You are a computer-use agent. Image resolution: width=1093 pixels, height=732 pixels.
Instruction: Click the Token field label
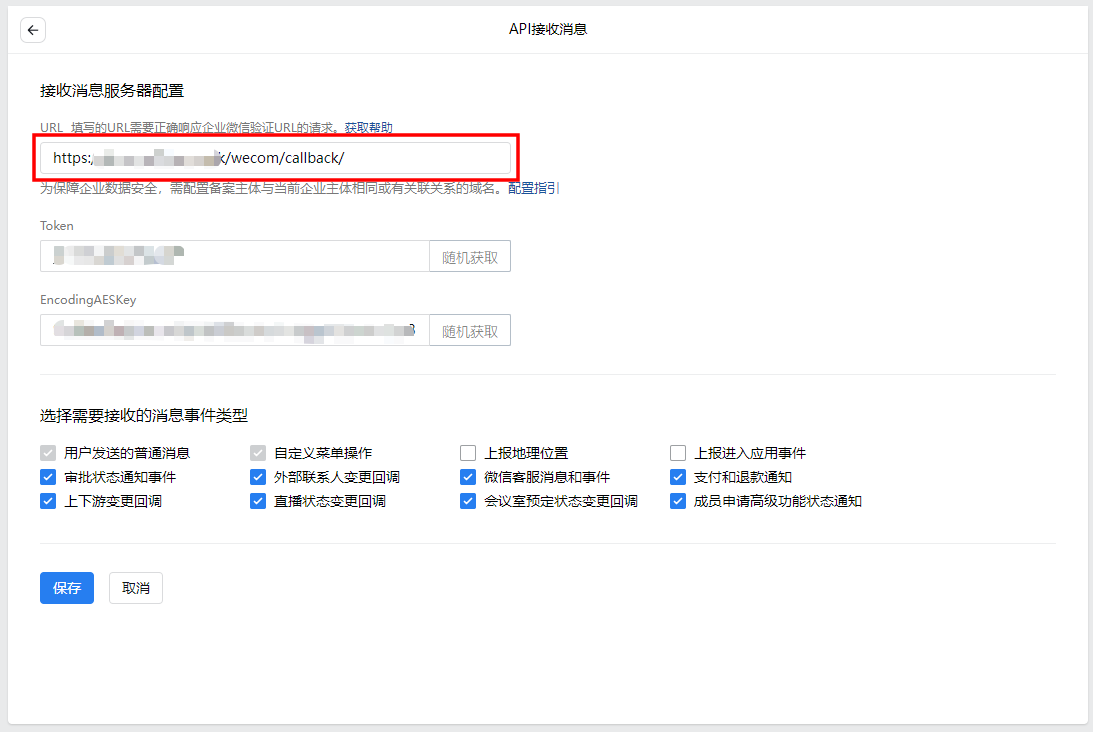point(56,226)
